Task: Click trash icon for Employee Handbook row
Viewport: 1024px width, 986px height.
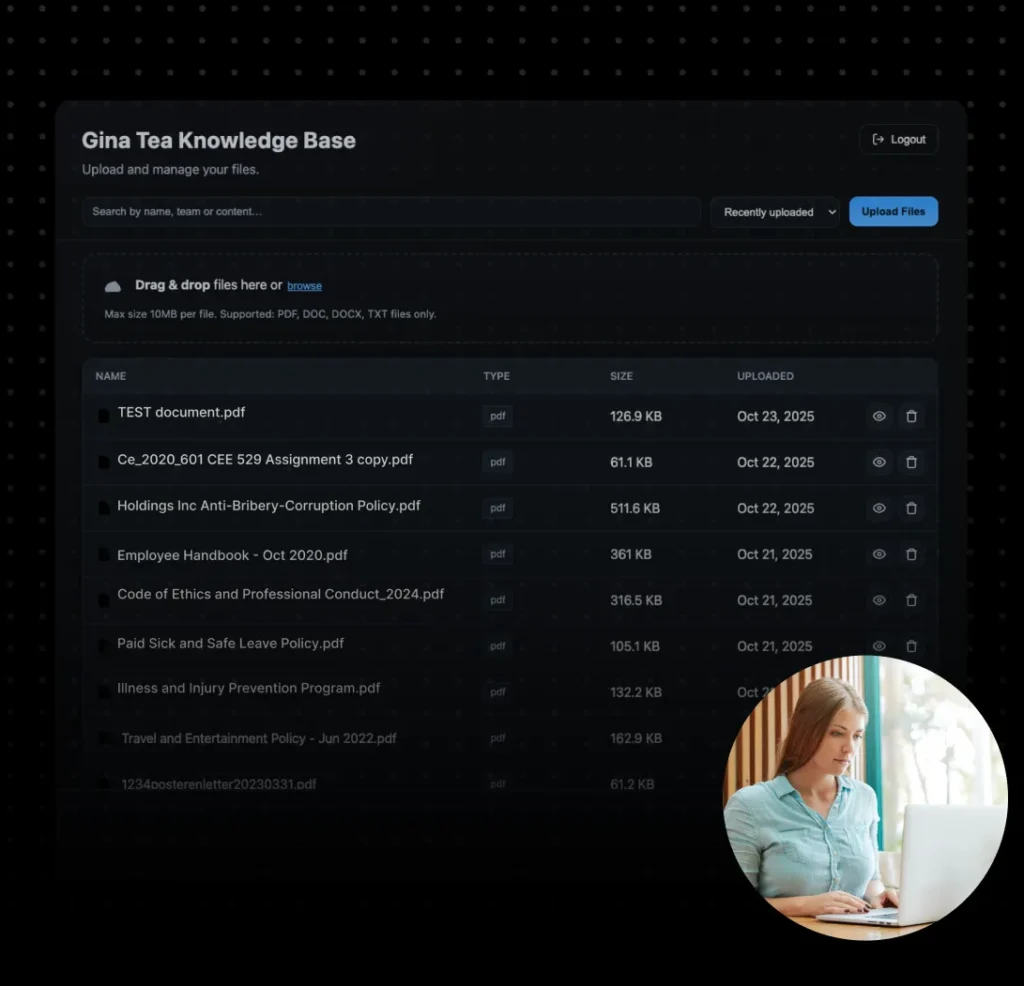Action: (x=911, y=554)
